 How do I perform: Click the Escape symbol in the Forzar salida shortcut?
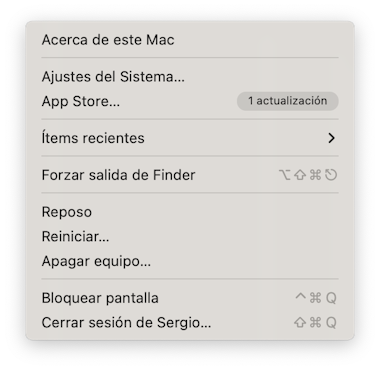coord(331,175)
